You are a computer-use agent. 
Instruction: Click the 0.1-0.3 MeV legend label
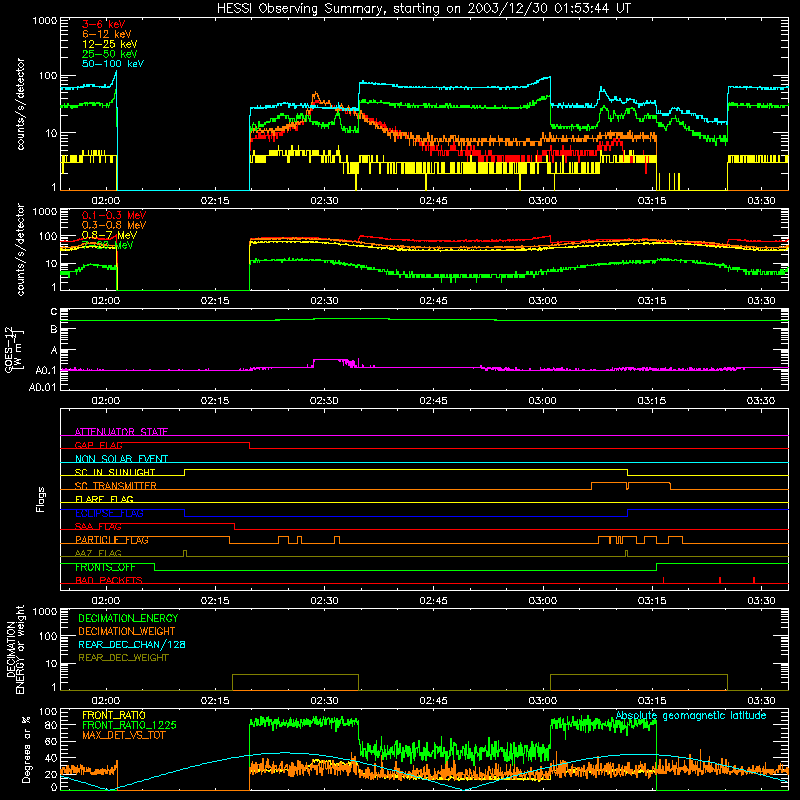114,215
